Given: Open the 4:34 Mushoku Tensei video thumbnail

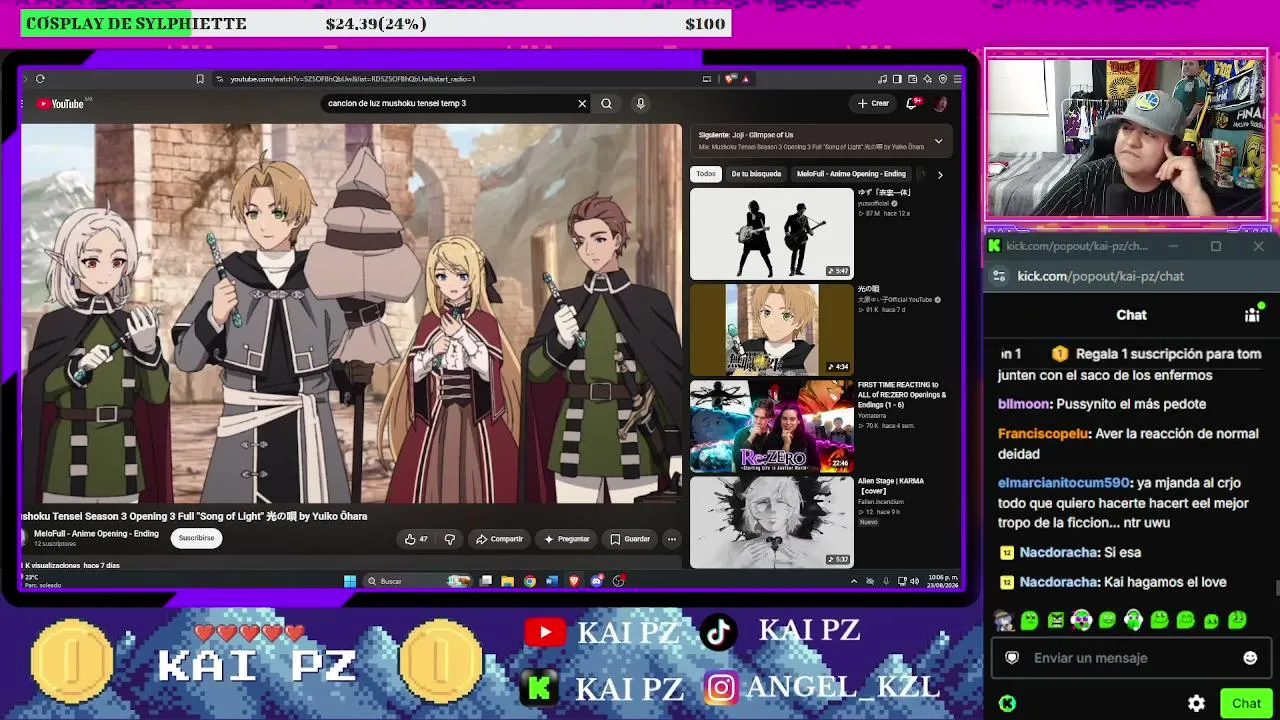Looking at the screenshot, I should (772, 330).
